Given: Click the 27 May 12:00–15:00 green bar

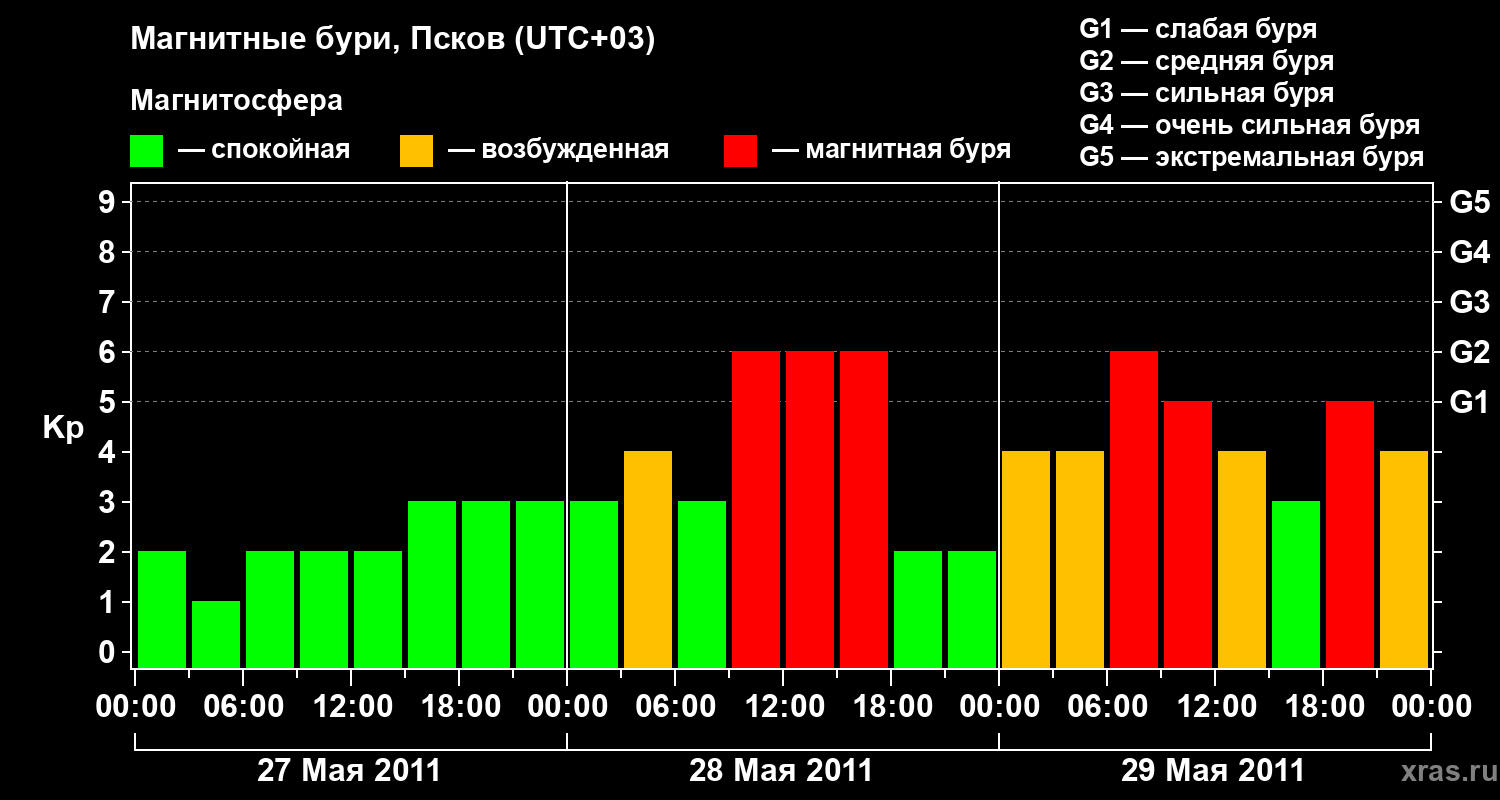Looking at the screenshot, I should (x=378, y=609).
